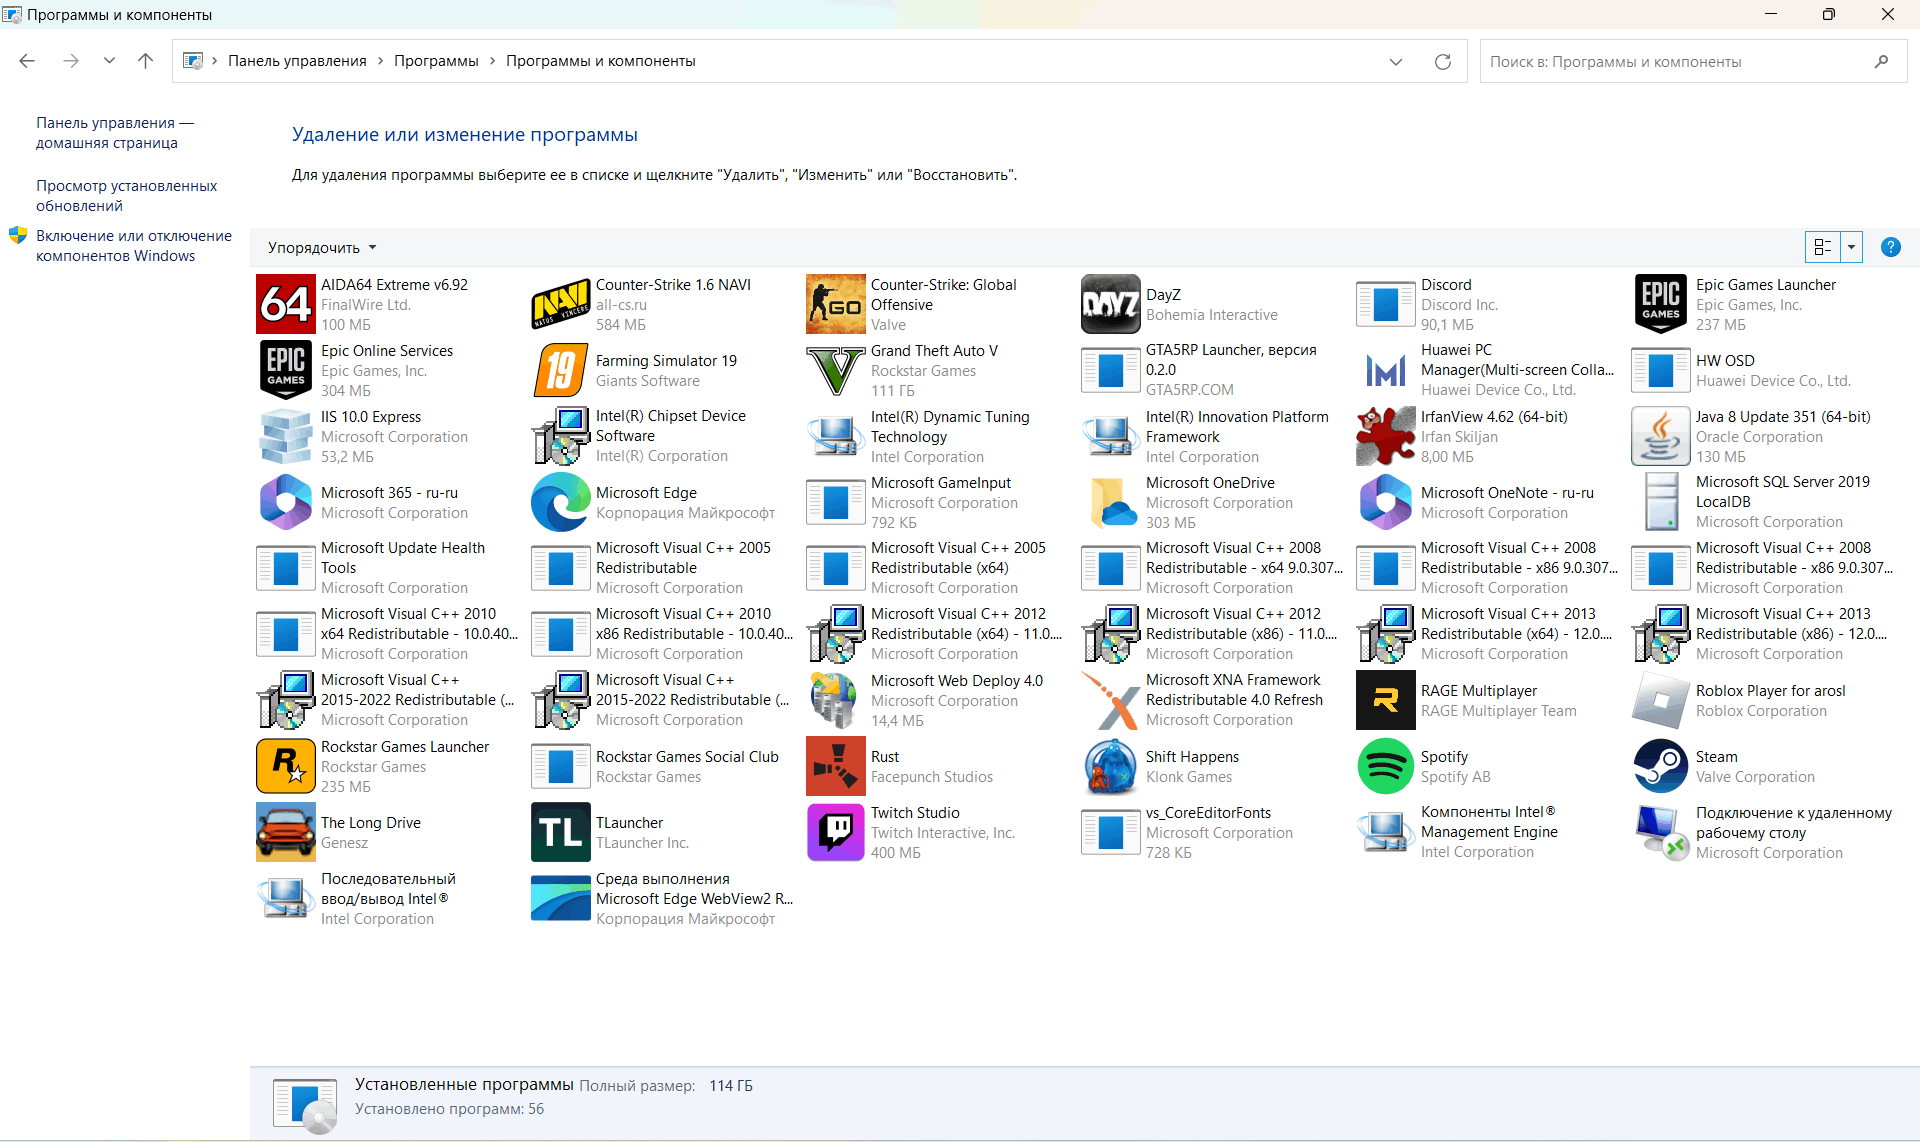Select the Grand Theft Auto V icon

[x=836, y=370]
